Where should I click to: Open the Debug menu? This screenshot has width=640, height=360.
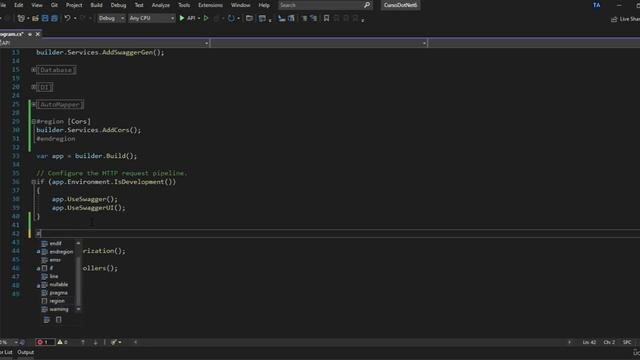pyautogui.click(x=118, y=5)
